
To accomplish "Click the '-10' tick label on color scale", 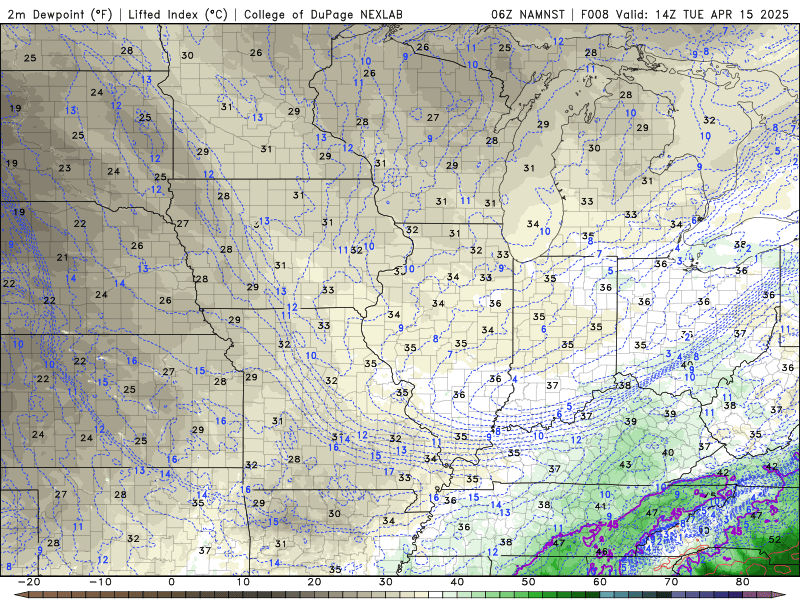I will 100,582.
